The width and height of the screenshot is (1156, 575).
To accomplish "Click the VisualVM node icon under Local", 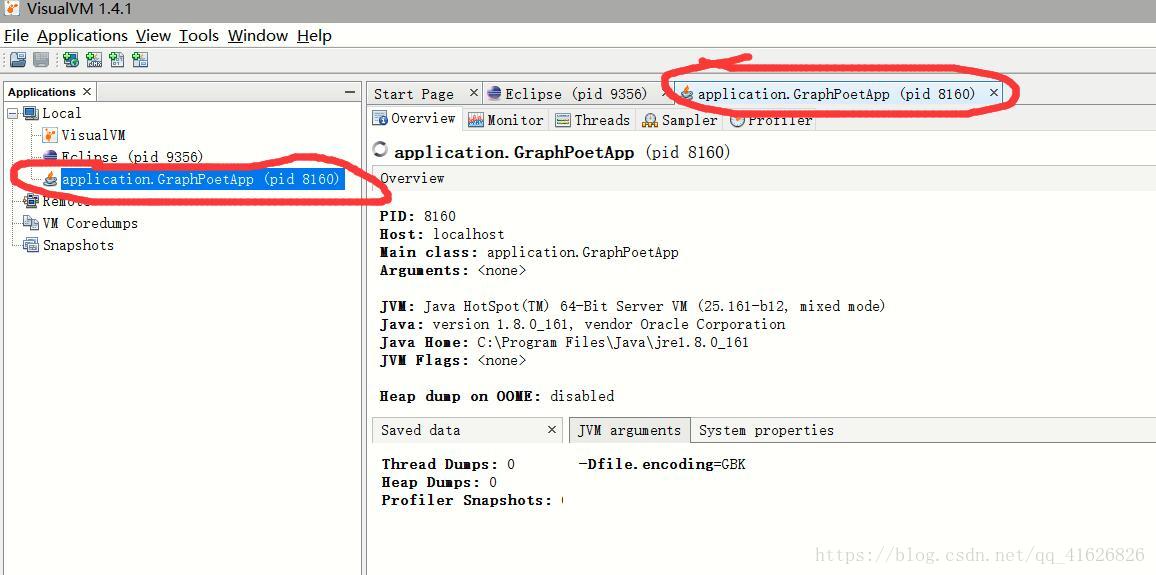I will pos(50,135).
